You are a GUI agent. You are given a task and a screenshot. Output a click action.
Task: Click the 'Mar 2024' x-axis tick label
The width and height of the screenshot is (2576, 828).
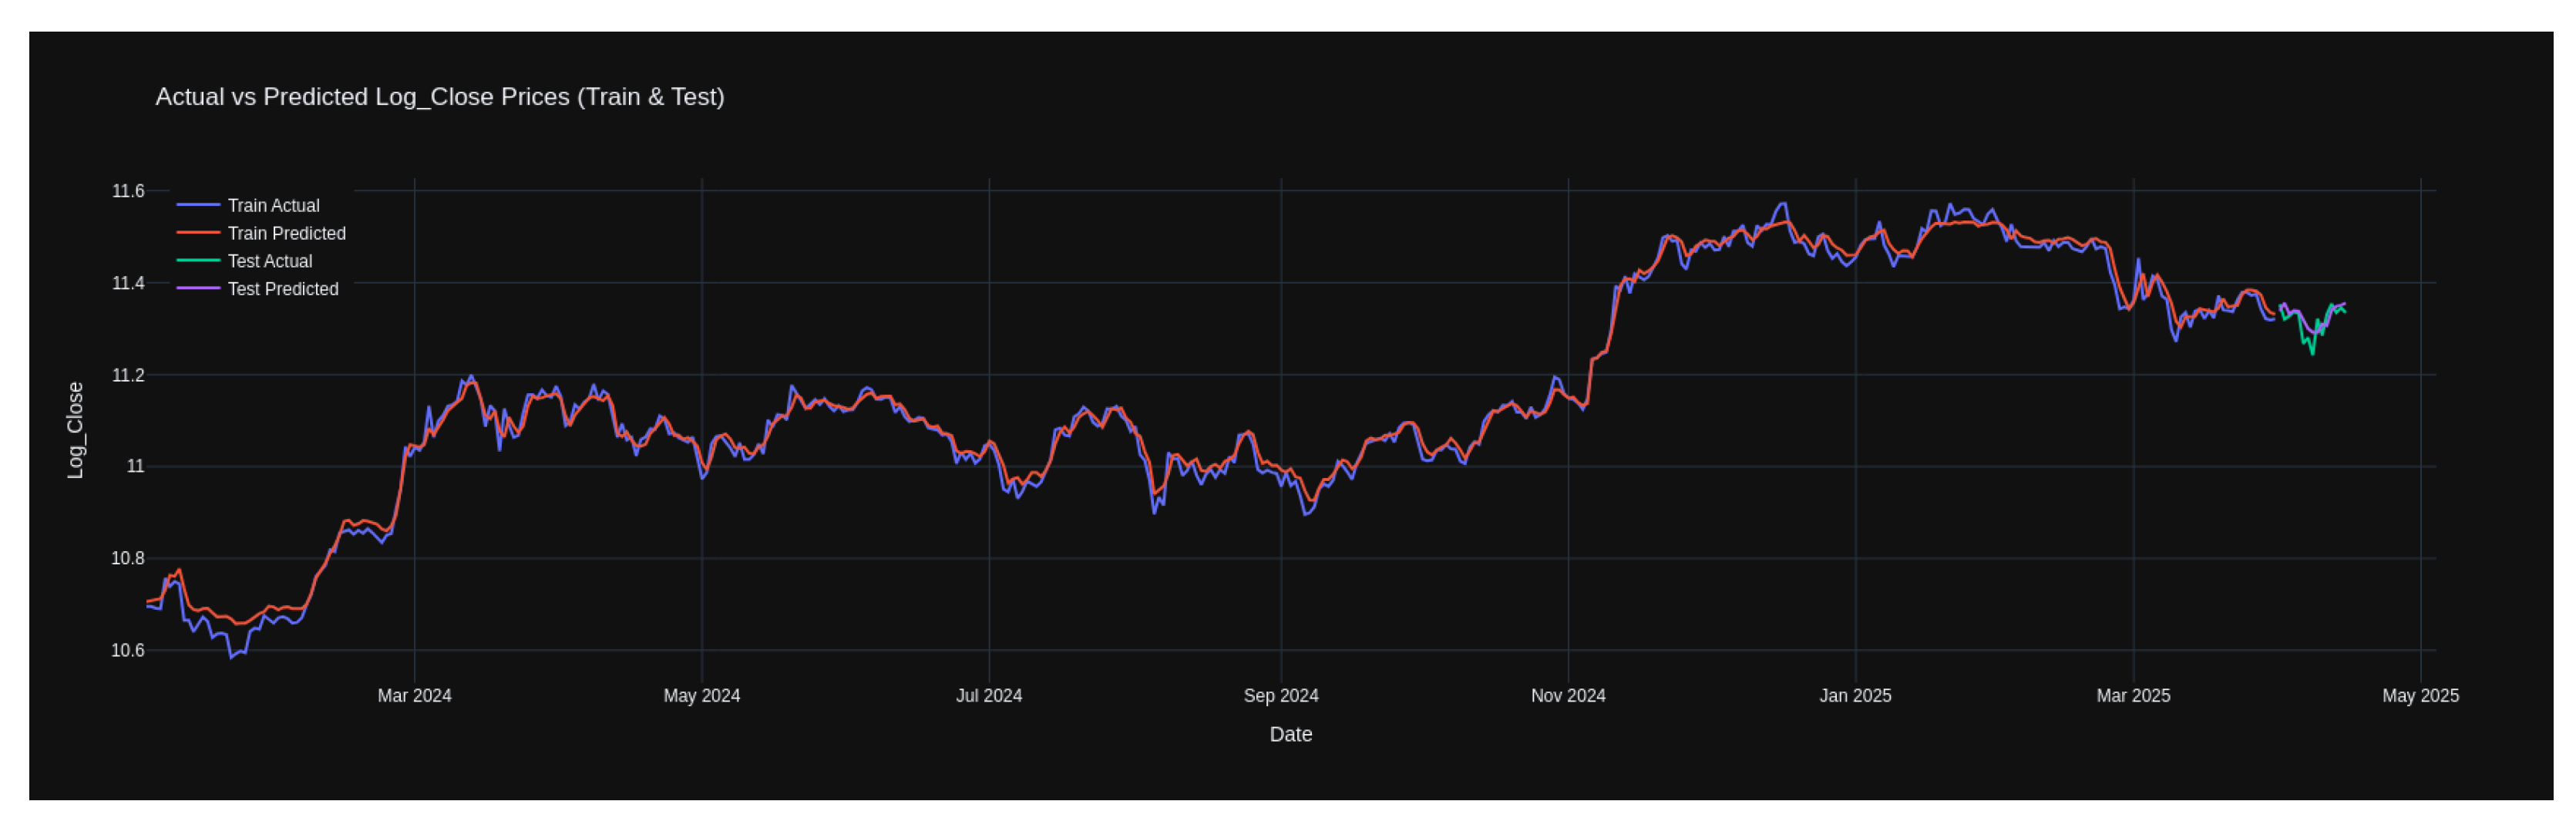[x=414, y=696]
